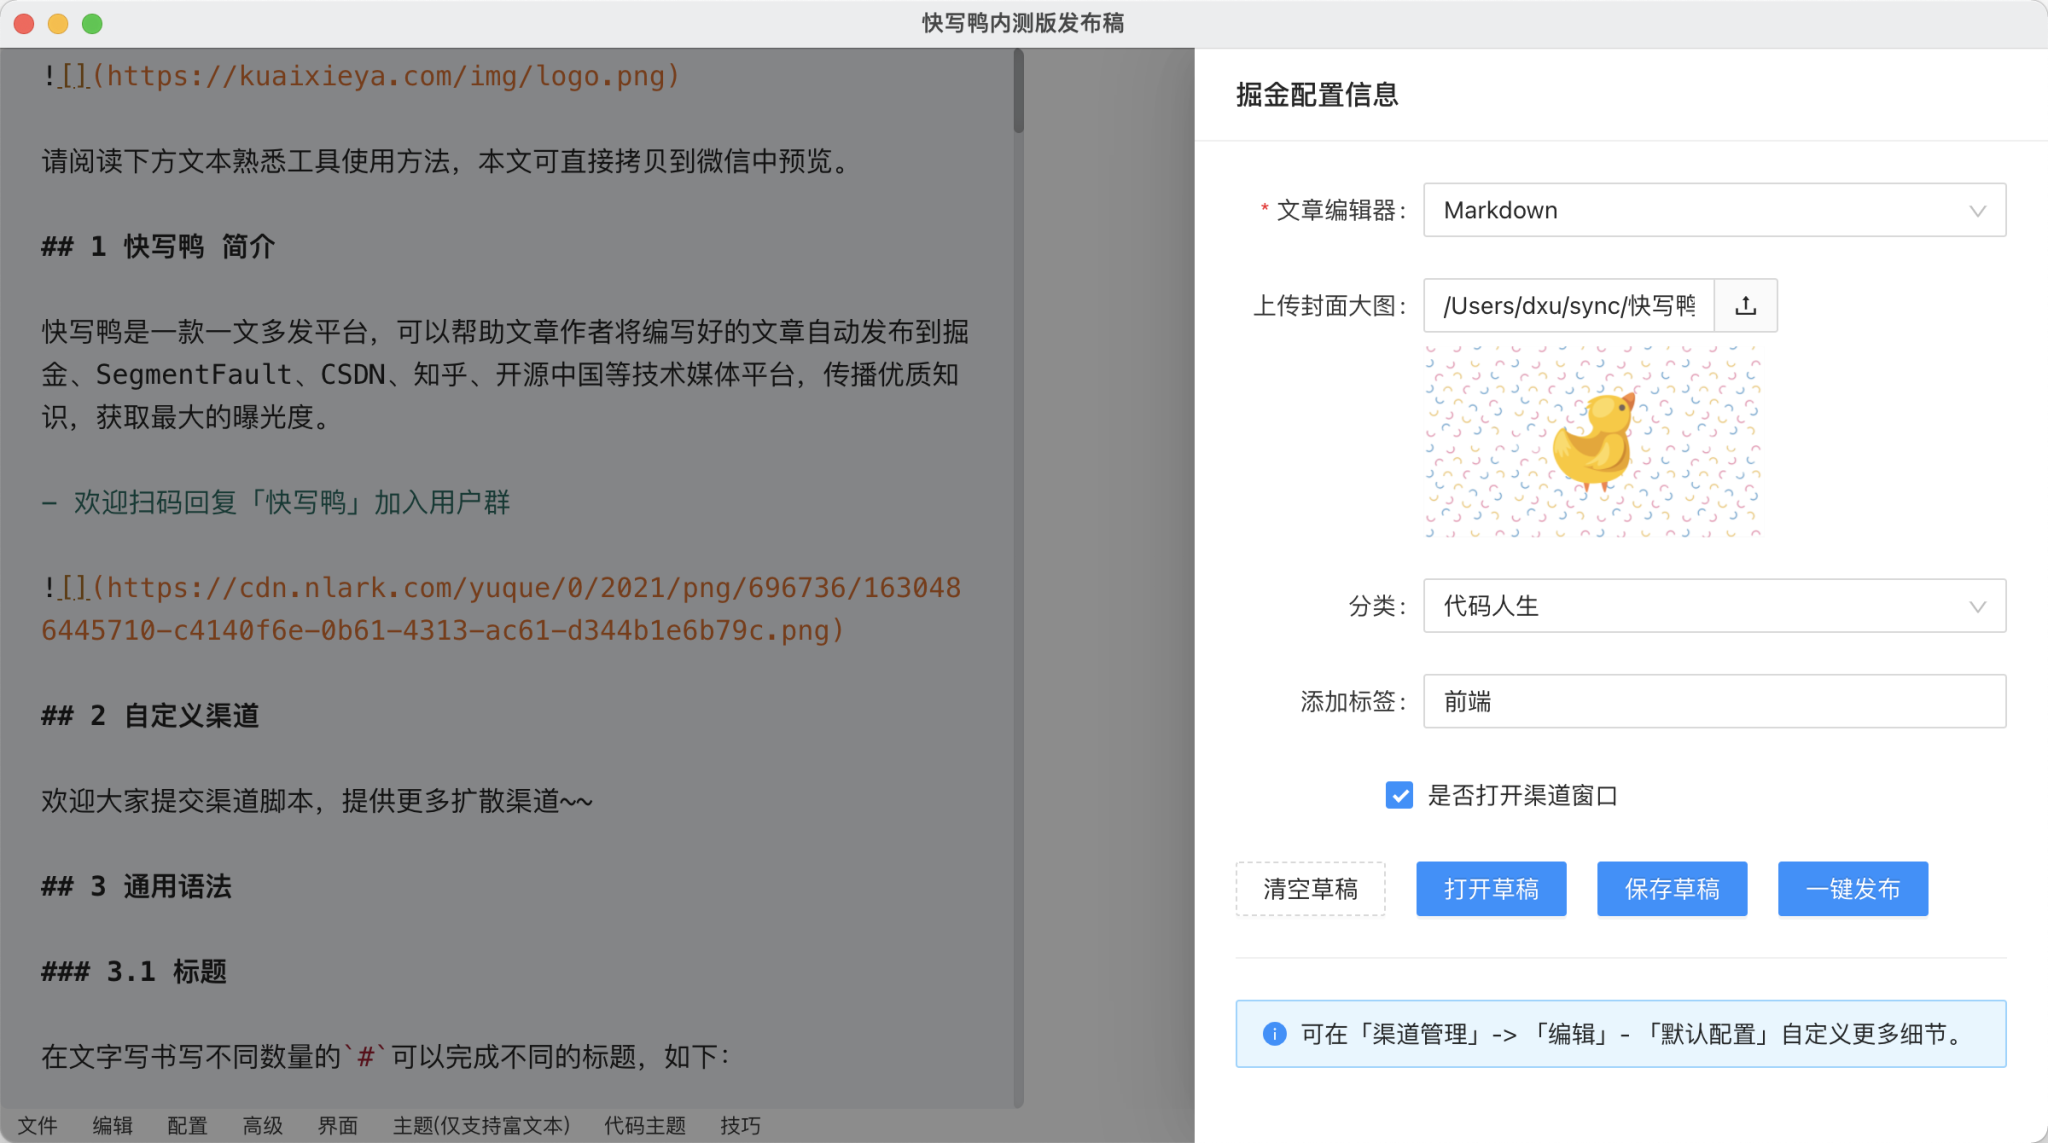Open the 主题(仅支持富文本) menu

[x=480, y=1125]
